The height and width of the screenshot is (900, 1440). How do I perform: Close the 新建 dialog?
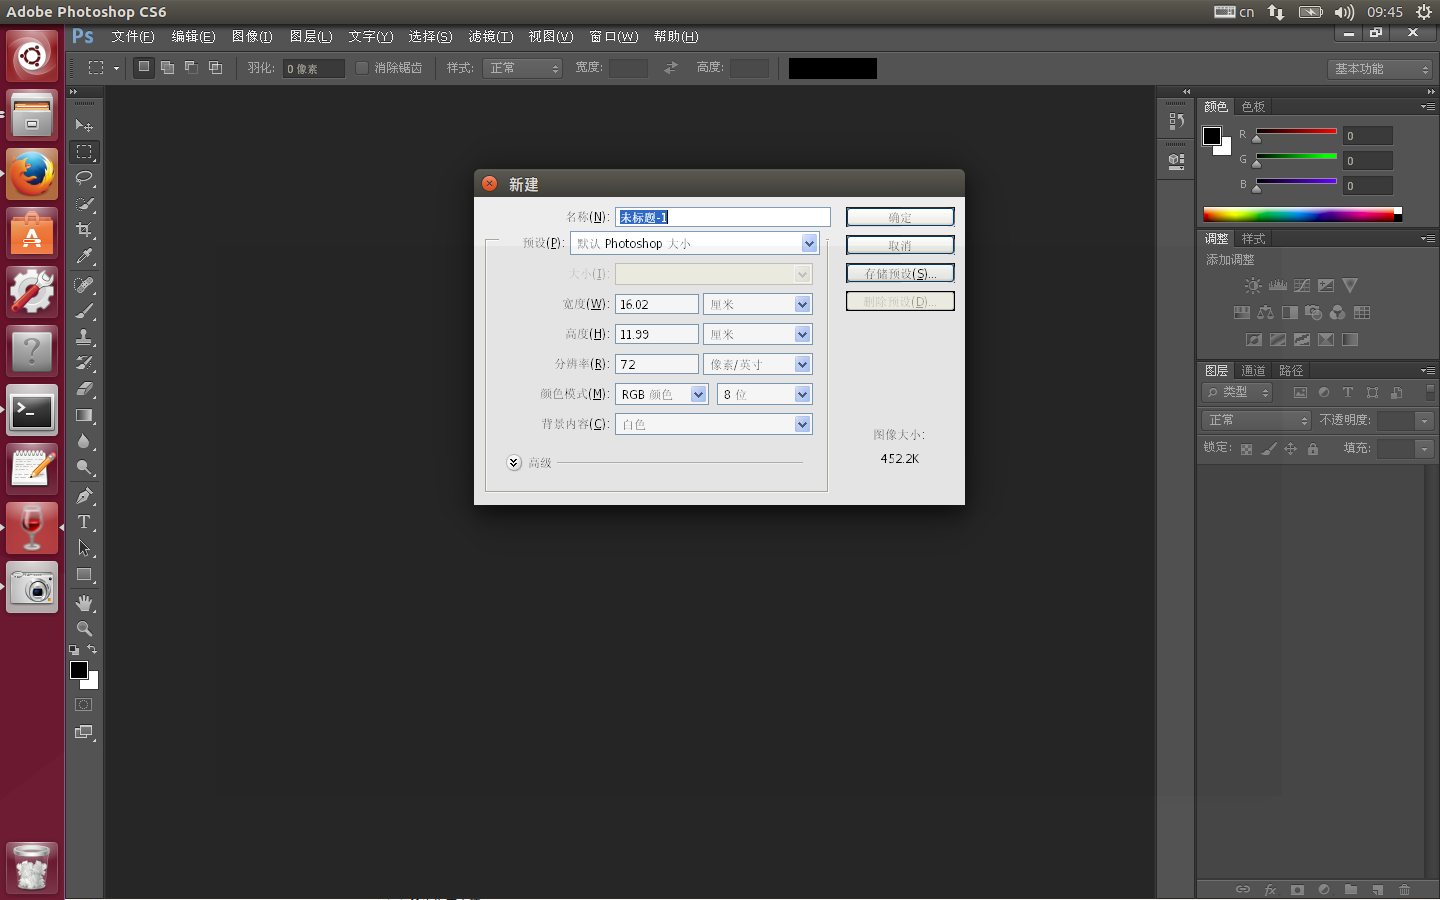point(489,183)
